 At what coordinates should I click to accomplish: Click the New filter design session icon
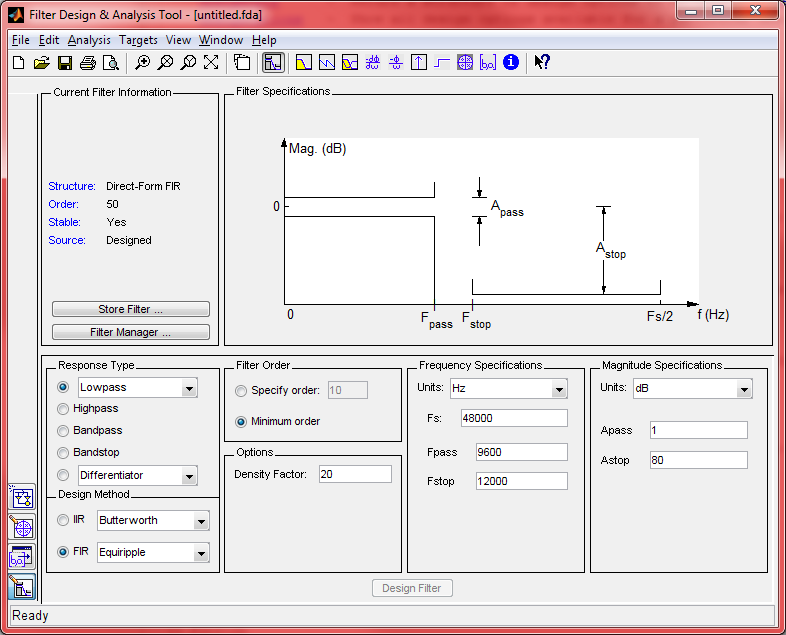point(19,63)
